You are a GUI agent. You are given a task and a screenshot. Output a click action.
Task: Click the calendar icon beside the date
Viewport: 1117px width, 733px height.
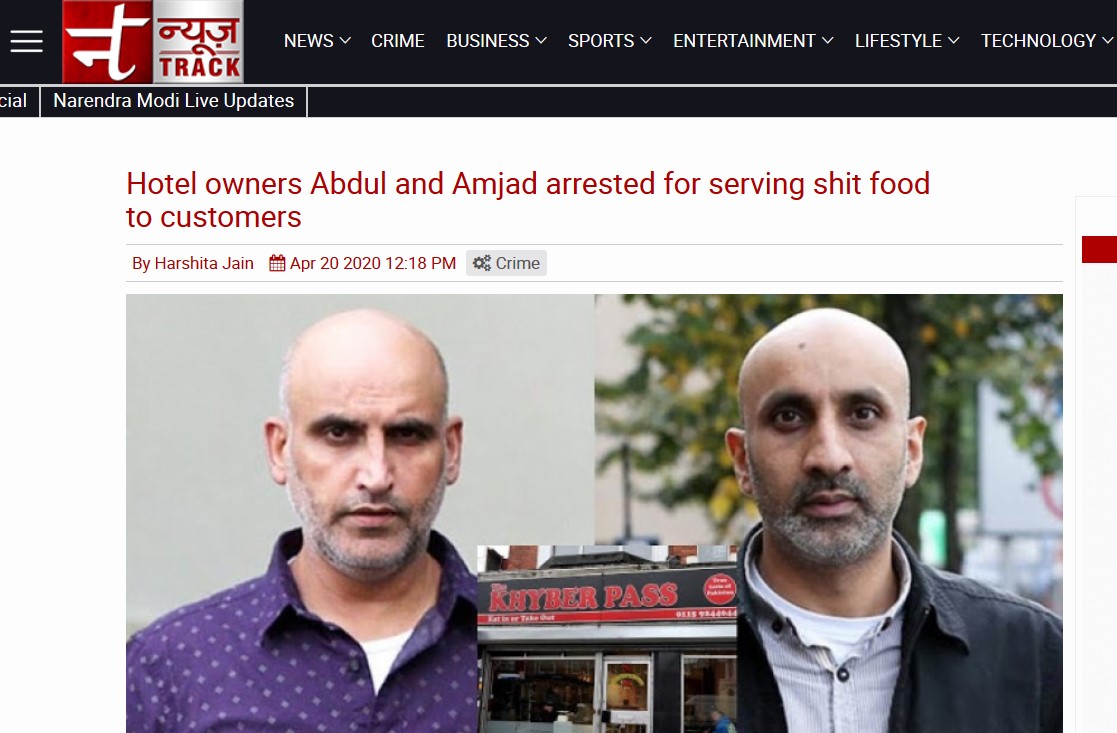[x=277, y=263]
